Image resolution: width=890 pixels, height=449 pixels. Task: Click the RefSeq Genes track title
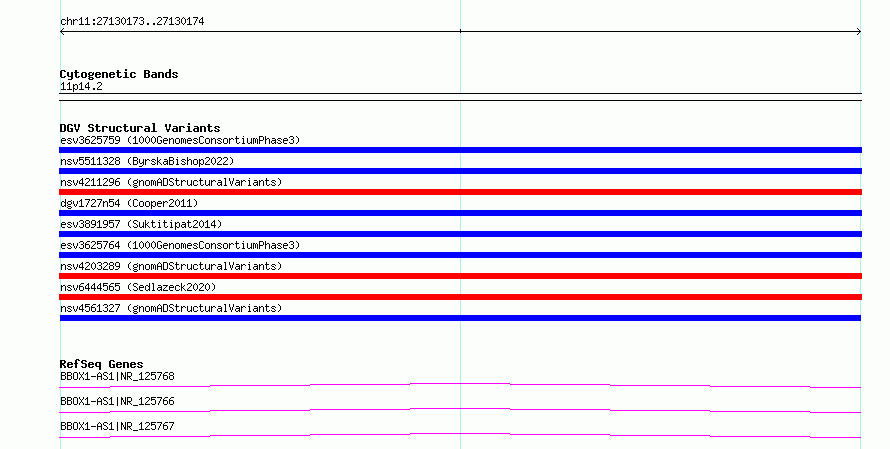point(101,364)
